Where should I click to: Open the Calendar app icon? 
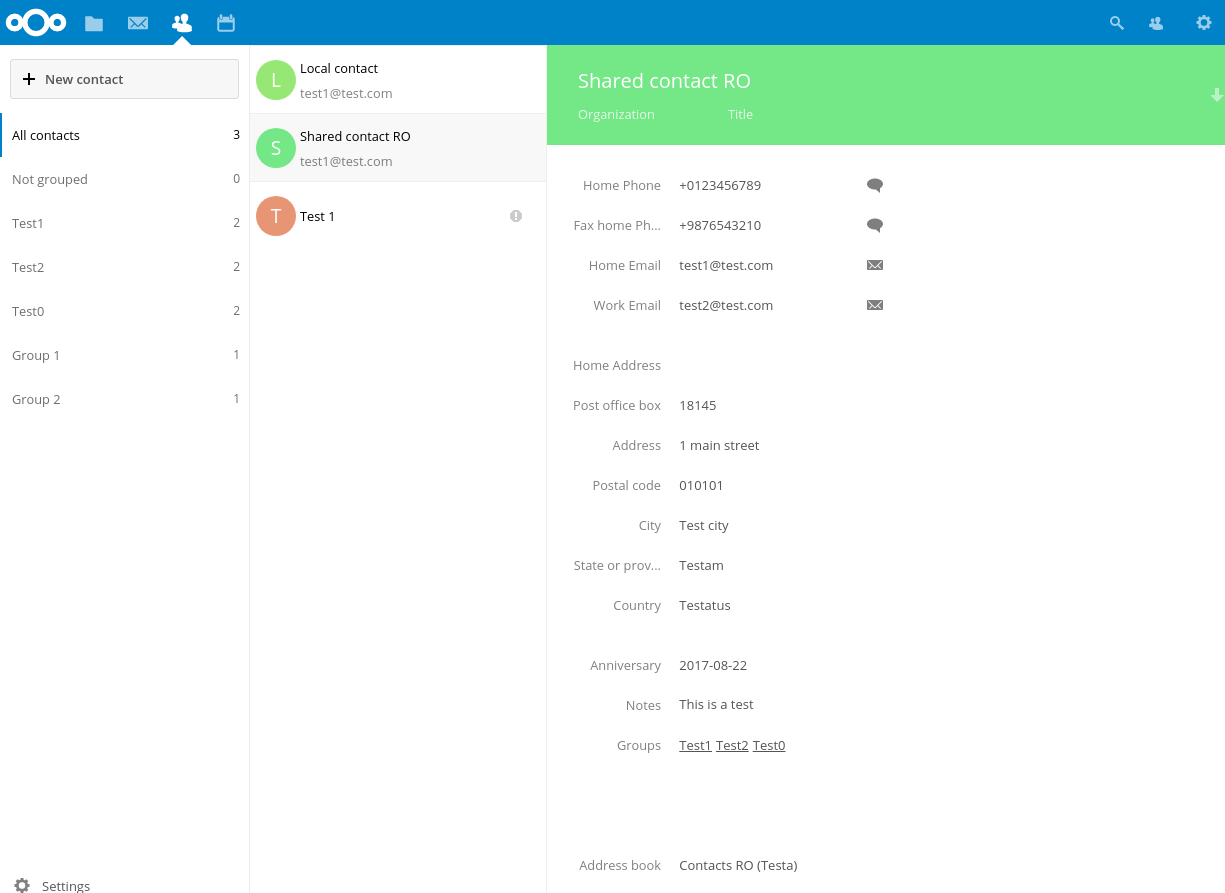(x=226, y=22)
